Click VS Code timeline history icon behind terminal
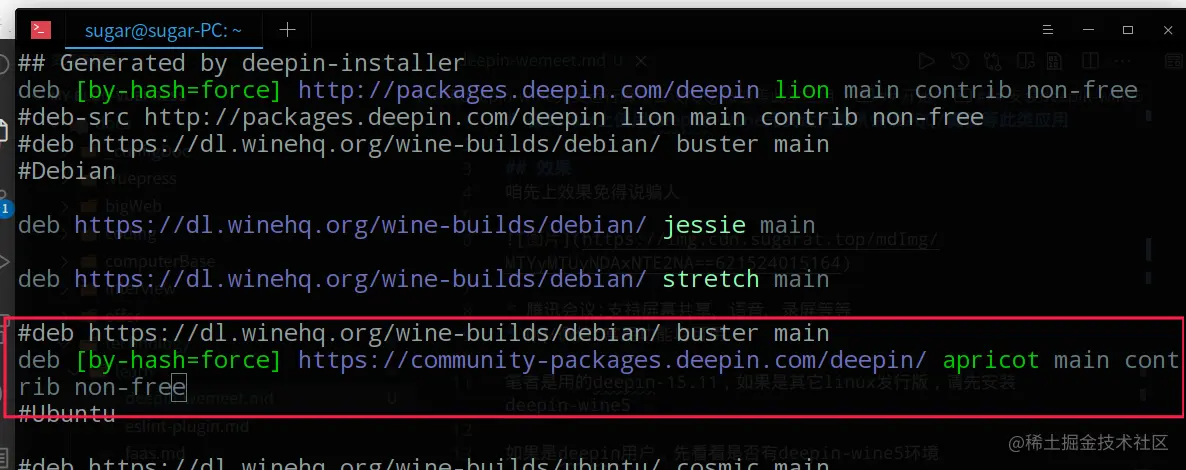Image resolution: width=1186 pixels, height=470 pixels. [960, 61]
